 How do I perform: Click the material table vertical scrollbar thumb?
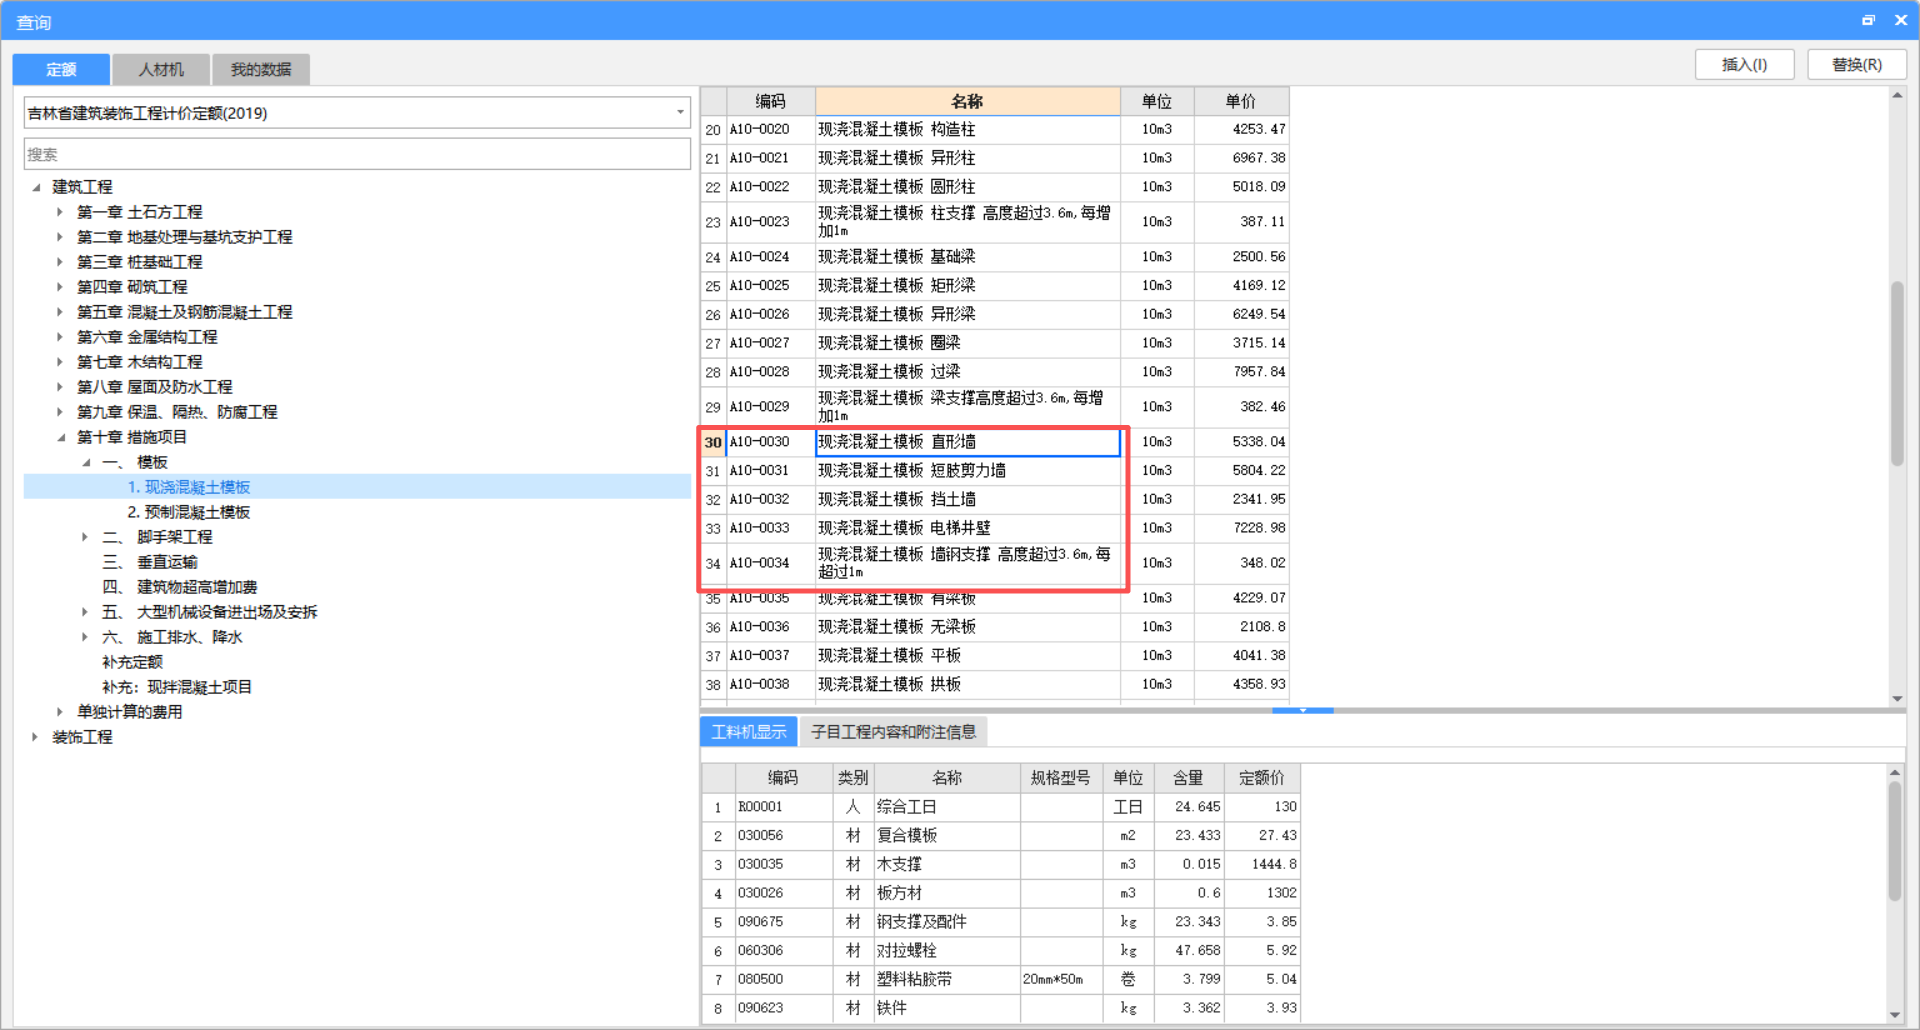click(x=1894, y=841)
